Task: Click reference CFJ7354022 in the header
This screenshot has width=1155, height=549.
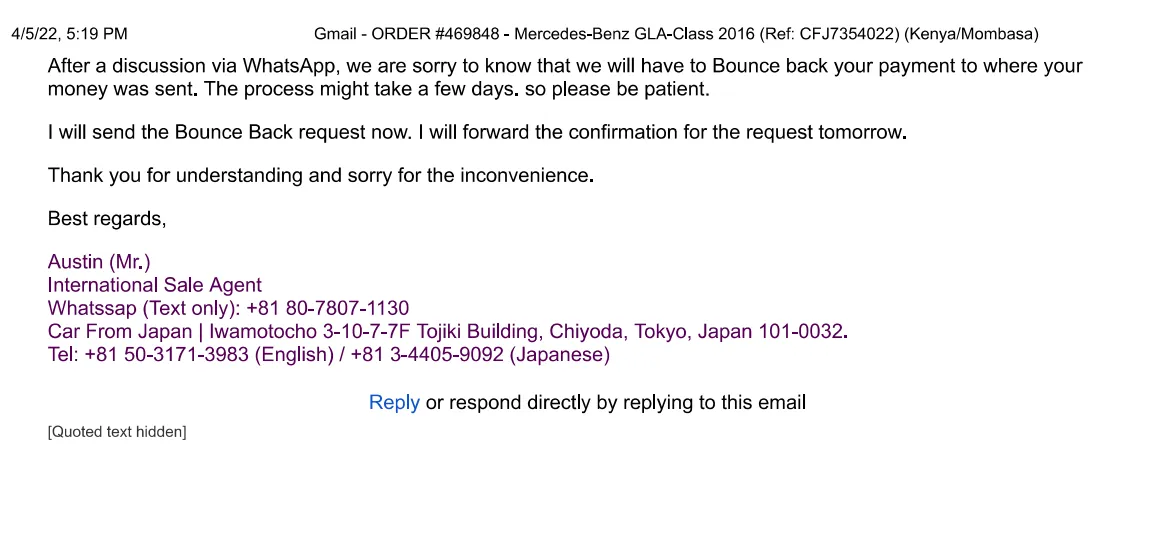Action: tap(849, 34)
